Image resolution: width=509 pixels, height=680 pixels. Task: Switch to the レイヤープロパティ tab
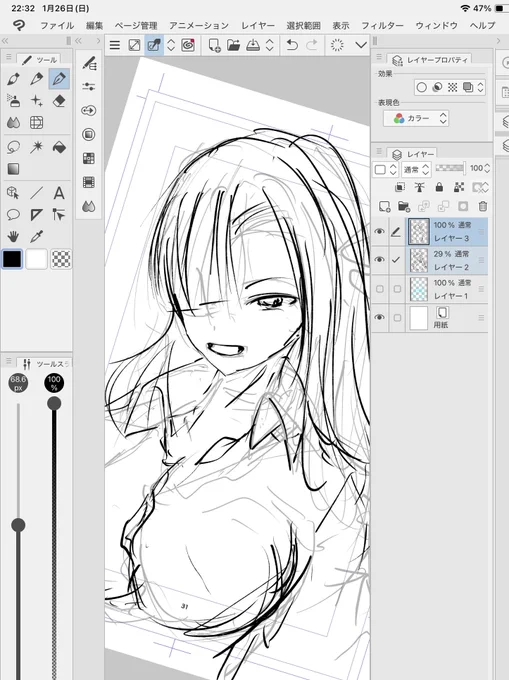click(x=431, y=60)
